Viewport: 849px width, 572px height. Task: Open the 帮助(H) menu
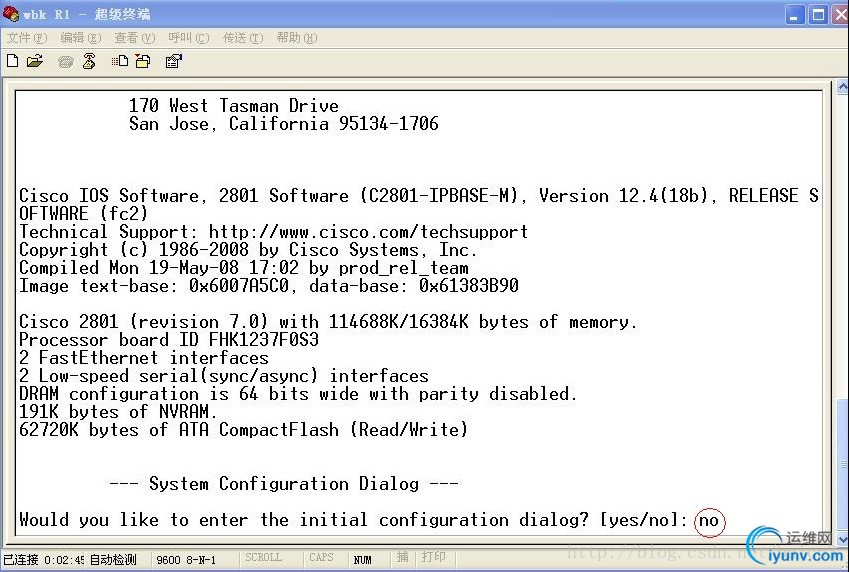click(x=297, y=38)
